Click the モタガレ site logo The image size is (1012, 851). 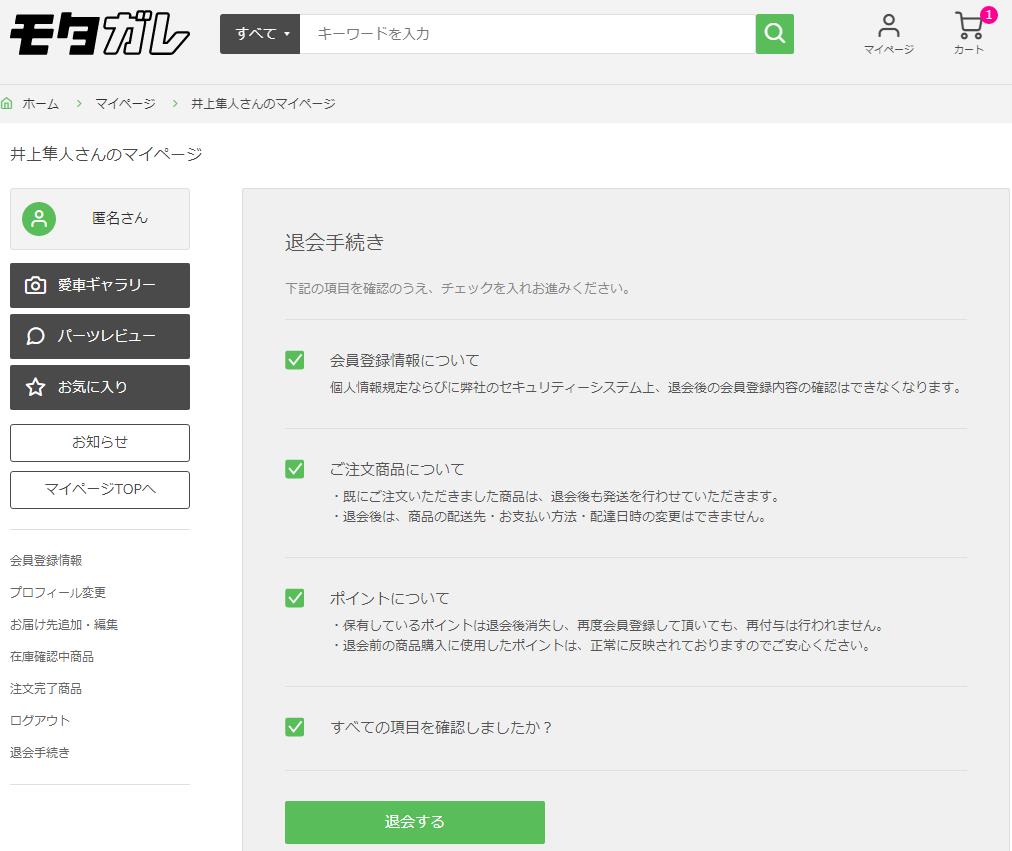(x=100, y=34)
